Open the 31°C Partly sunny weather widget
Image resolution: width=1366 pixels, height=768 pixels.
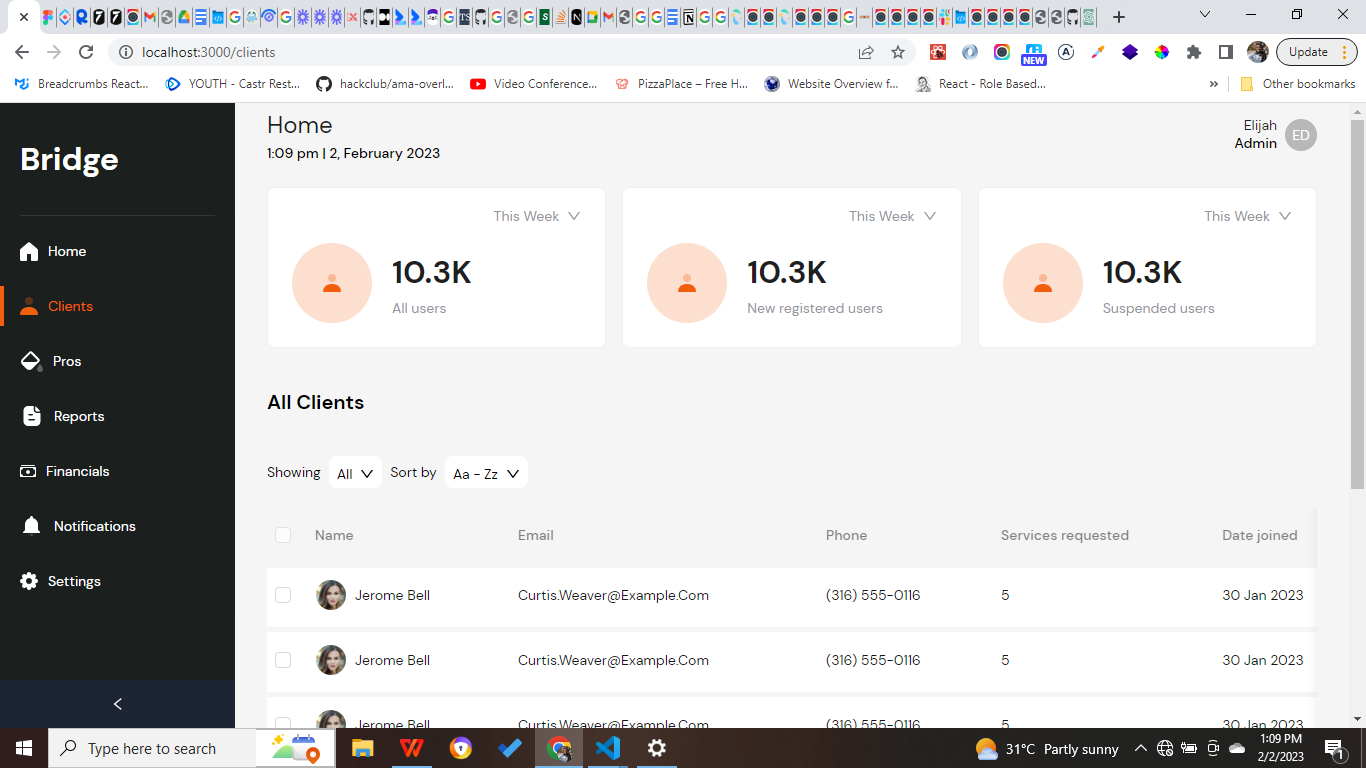coord(1047,749)
